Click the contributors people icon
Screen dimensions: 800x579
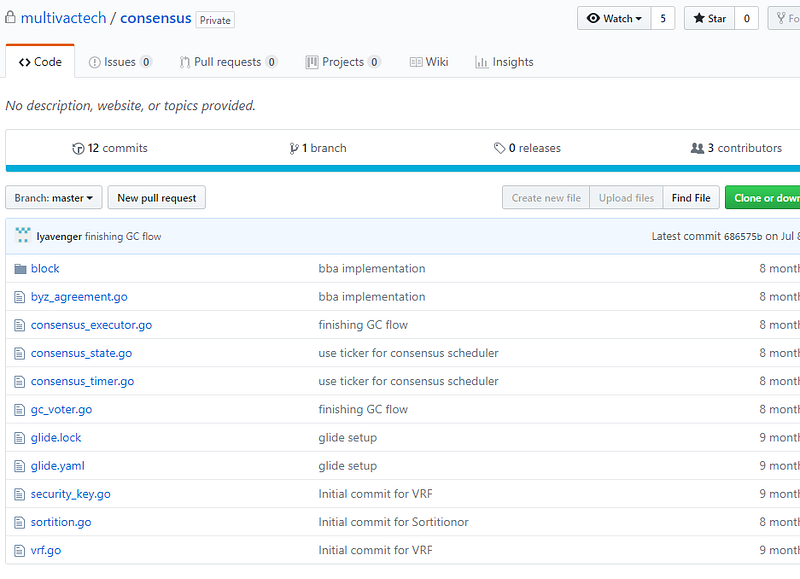pos(697,148)
